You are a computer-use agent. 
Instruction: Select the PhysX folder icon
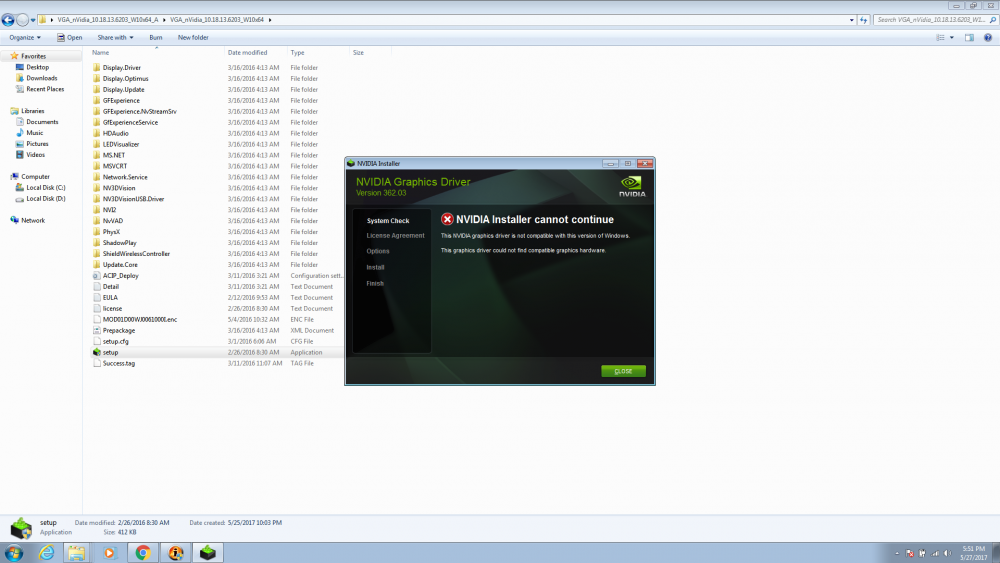pos(97,231)
